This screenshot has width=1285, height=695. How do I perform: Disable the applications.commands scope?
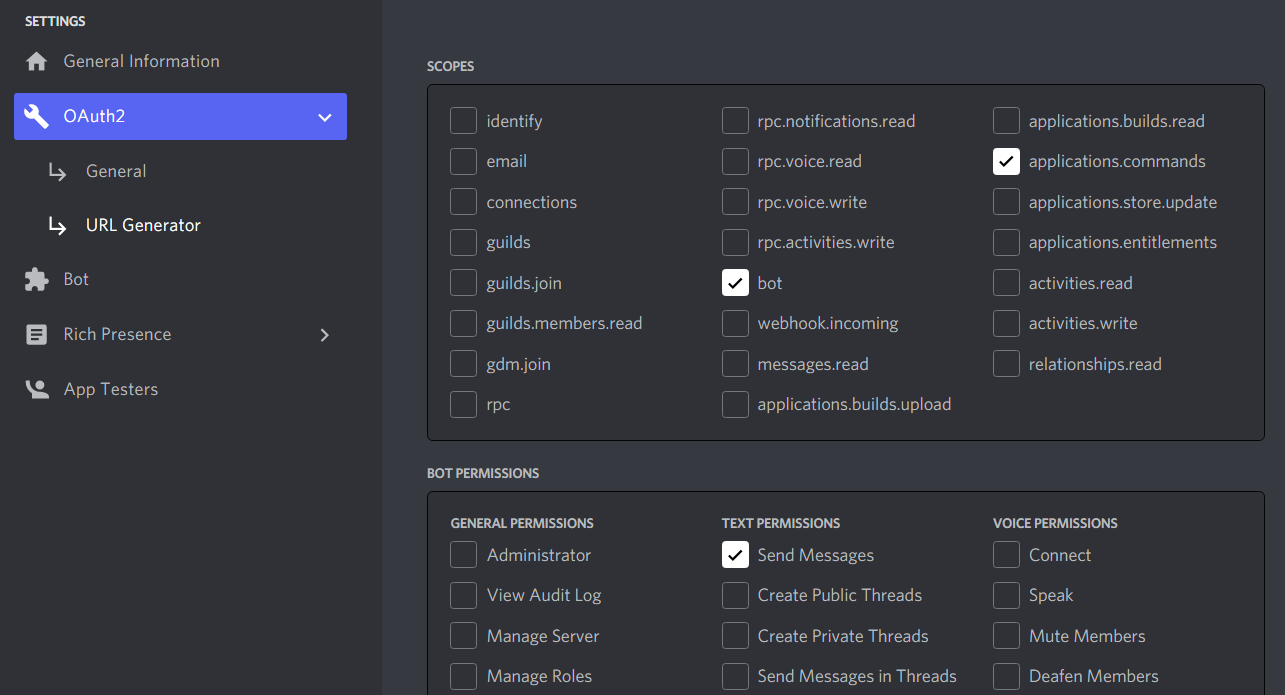1006,161
